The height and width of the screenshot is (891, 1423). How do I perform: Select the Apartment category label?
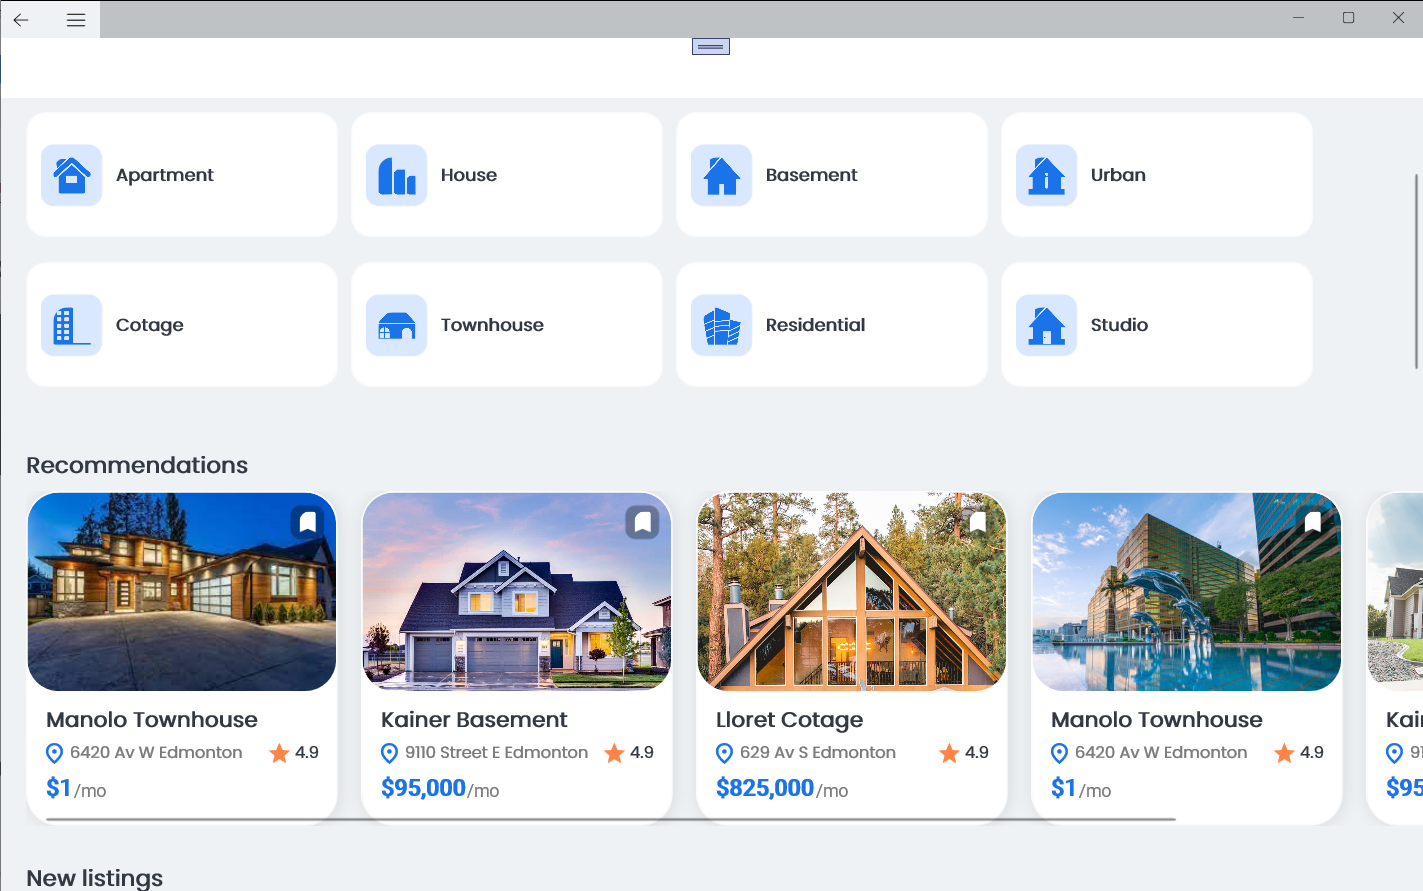click(x=165, y=175)
